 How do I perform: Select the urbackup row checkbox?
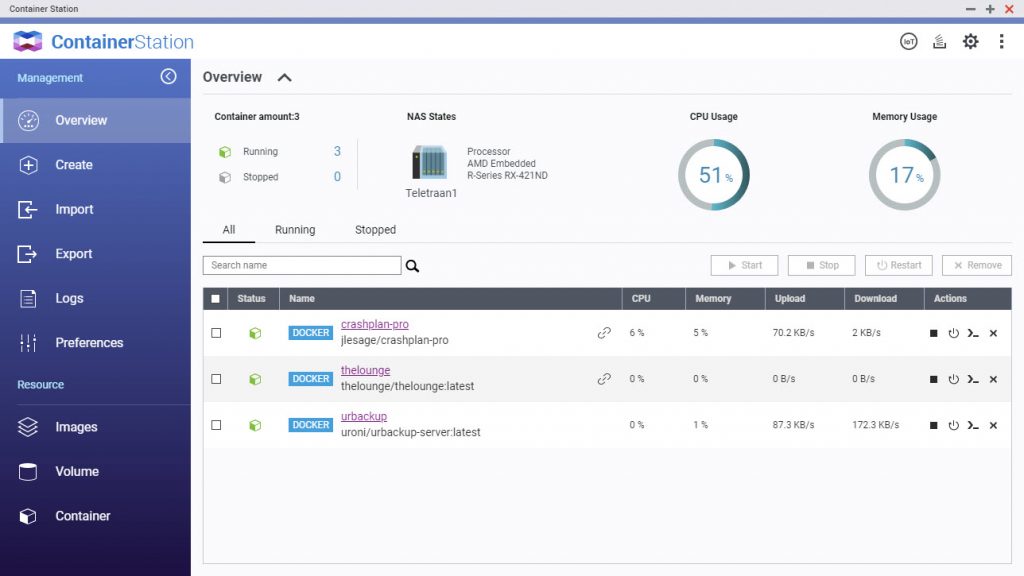[x=216, y=425]
